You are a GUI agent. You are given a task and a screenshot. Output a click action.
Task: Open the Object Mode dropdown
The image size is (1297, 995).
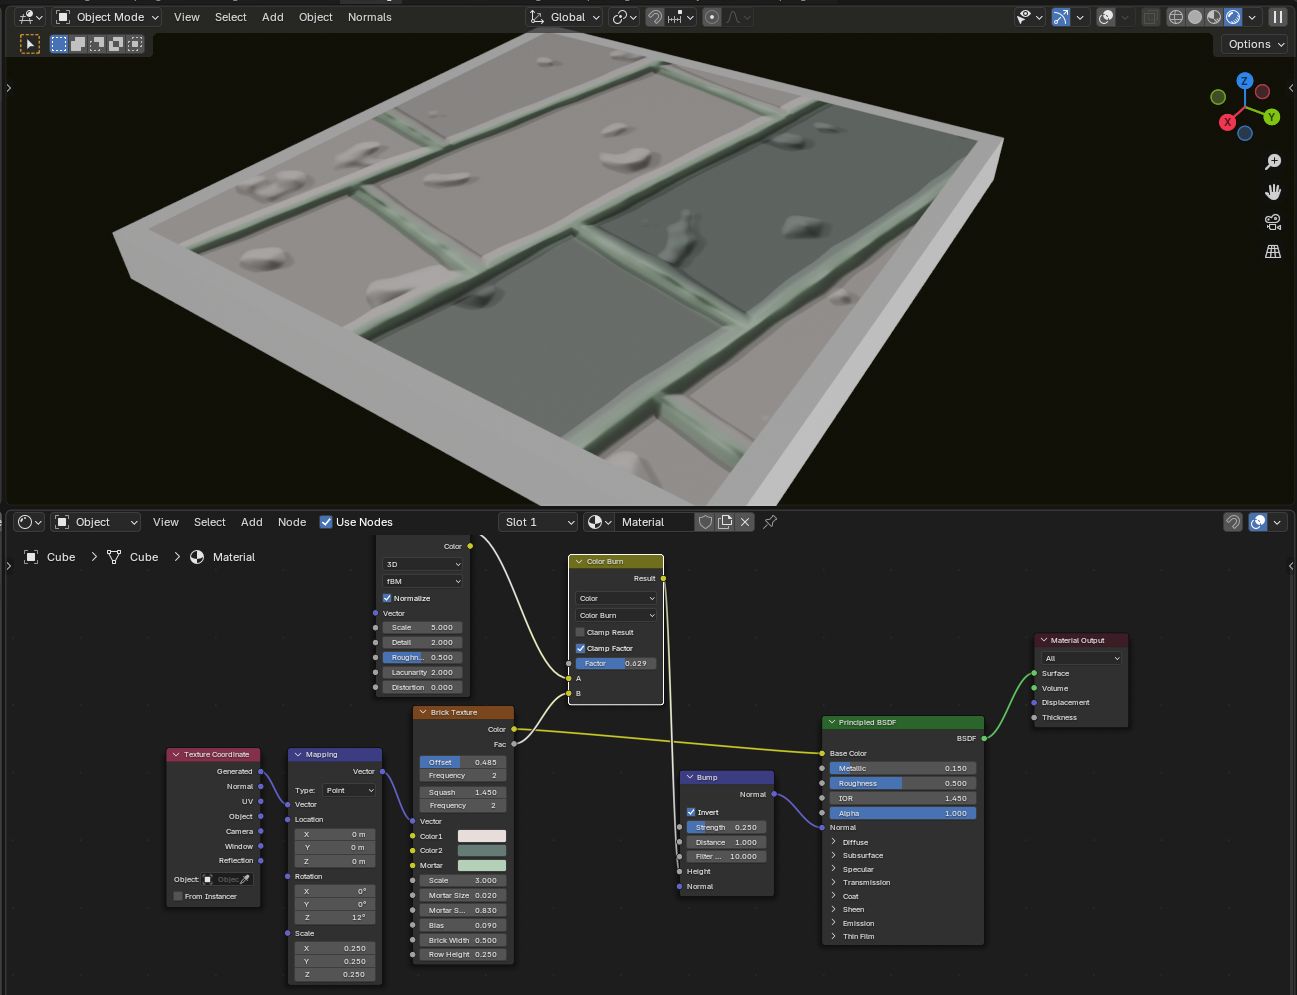[x=107, y=17]
